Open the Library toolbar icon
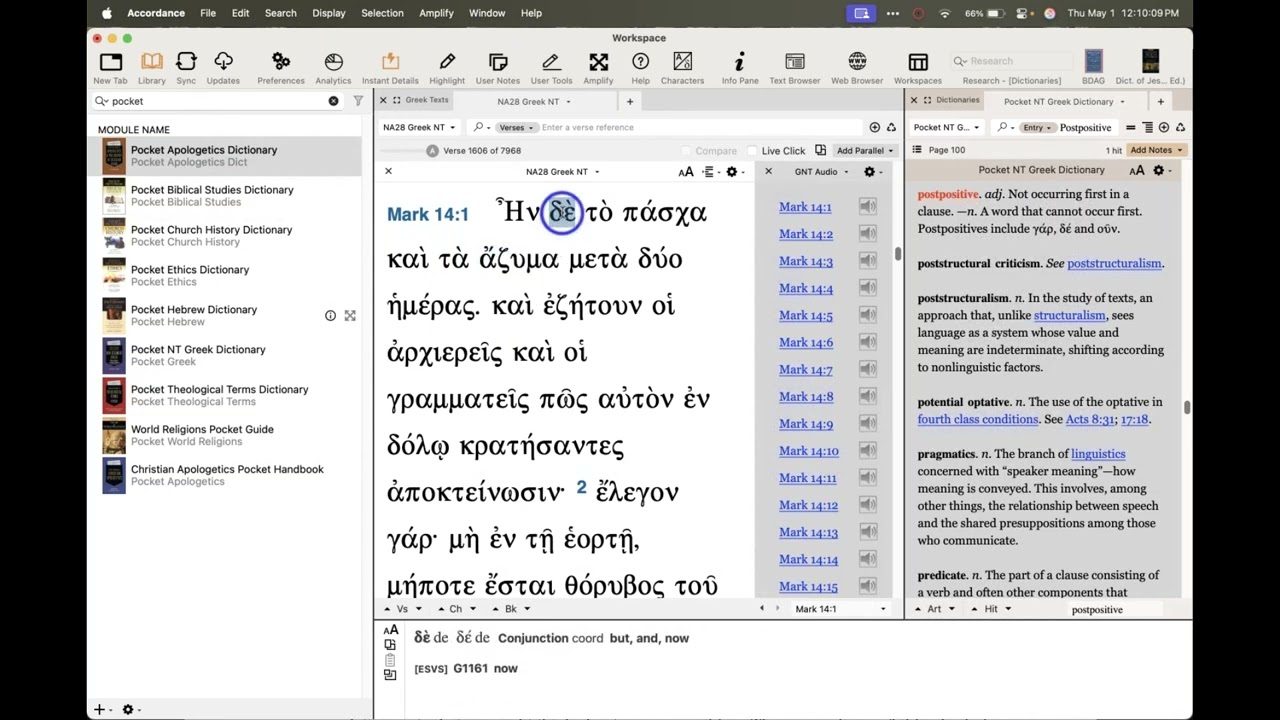Viewport: 1280px width, 720px height. 152,67
